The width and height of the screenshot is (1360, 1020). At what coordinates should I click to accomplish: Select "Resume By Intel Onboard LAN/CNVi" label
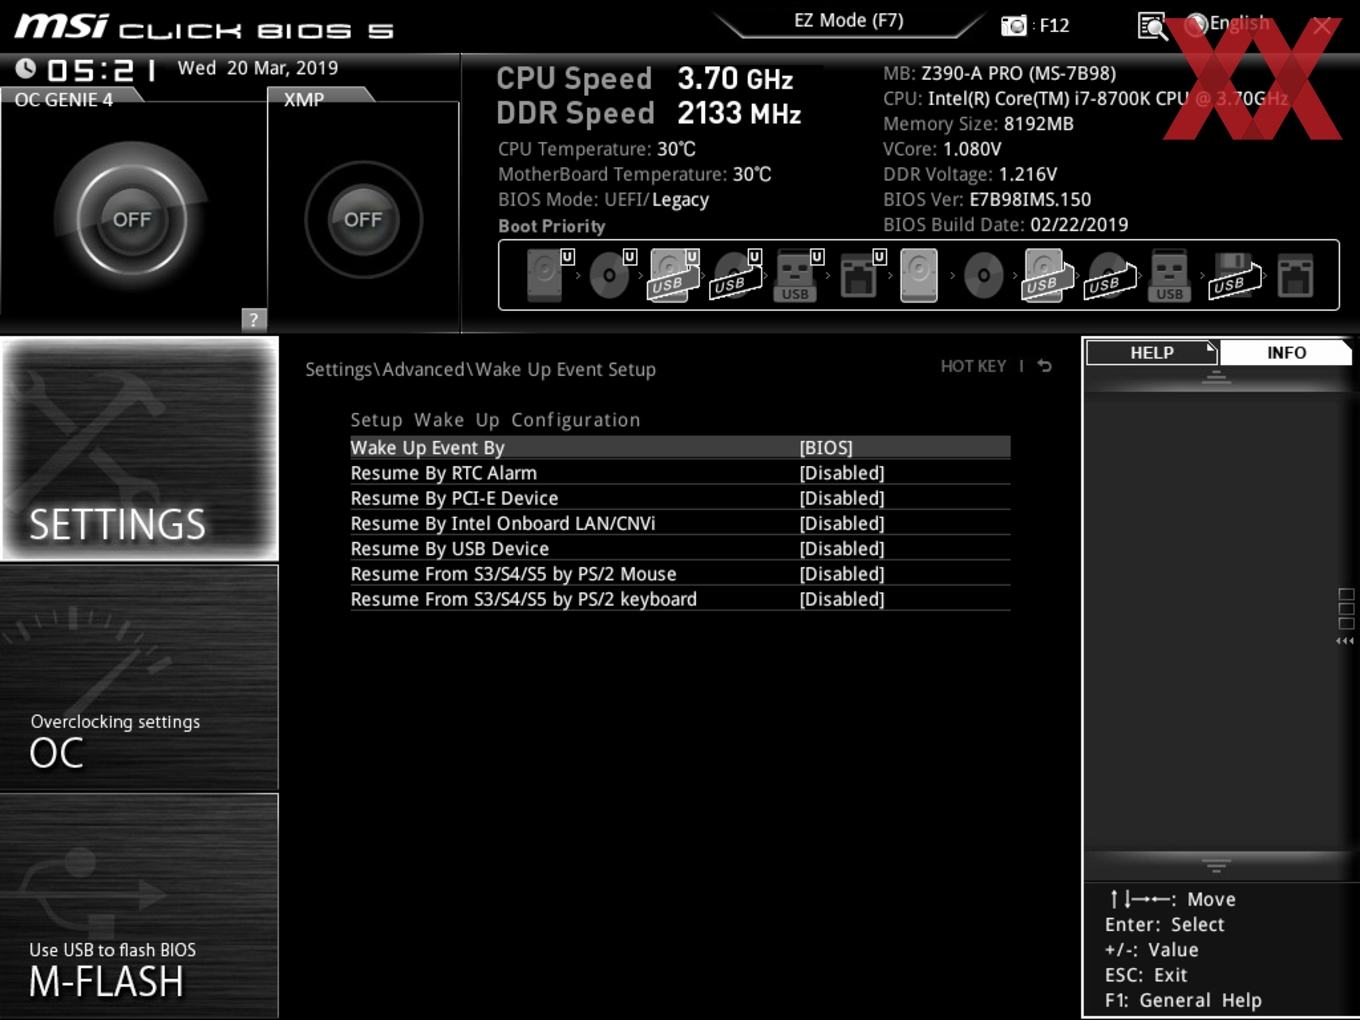503,523
